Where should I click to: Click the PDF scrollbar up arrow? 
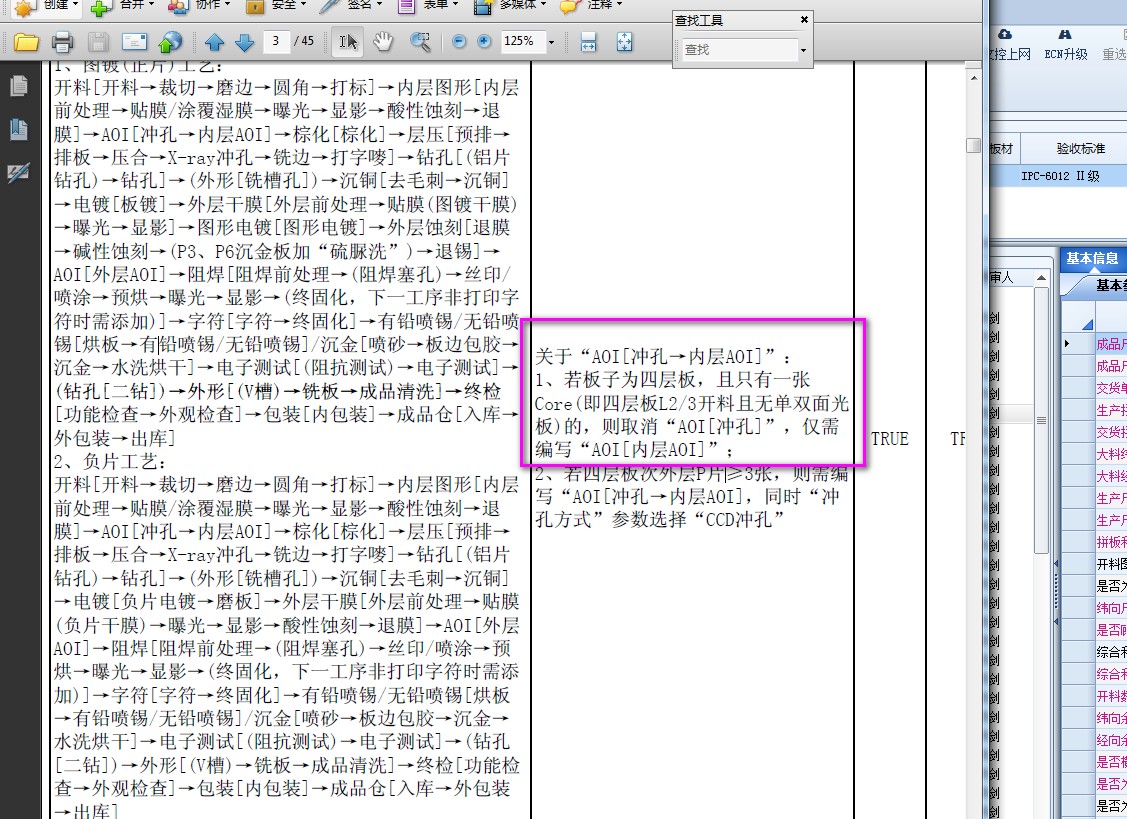pos(974,78)
